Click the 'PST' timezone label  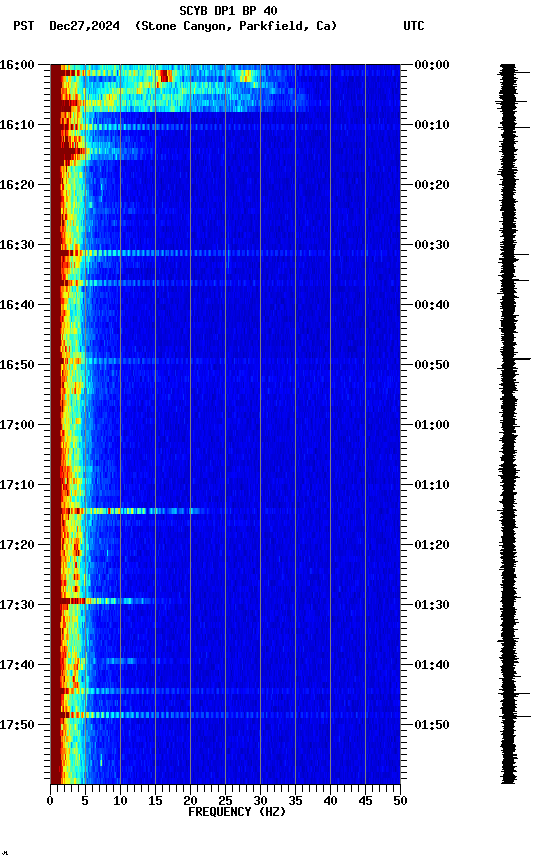[x=24, y=26]
